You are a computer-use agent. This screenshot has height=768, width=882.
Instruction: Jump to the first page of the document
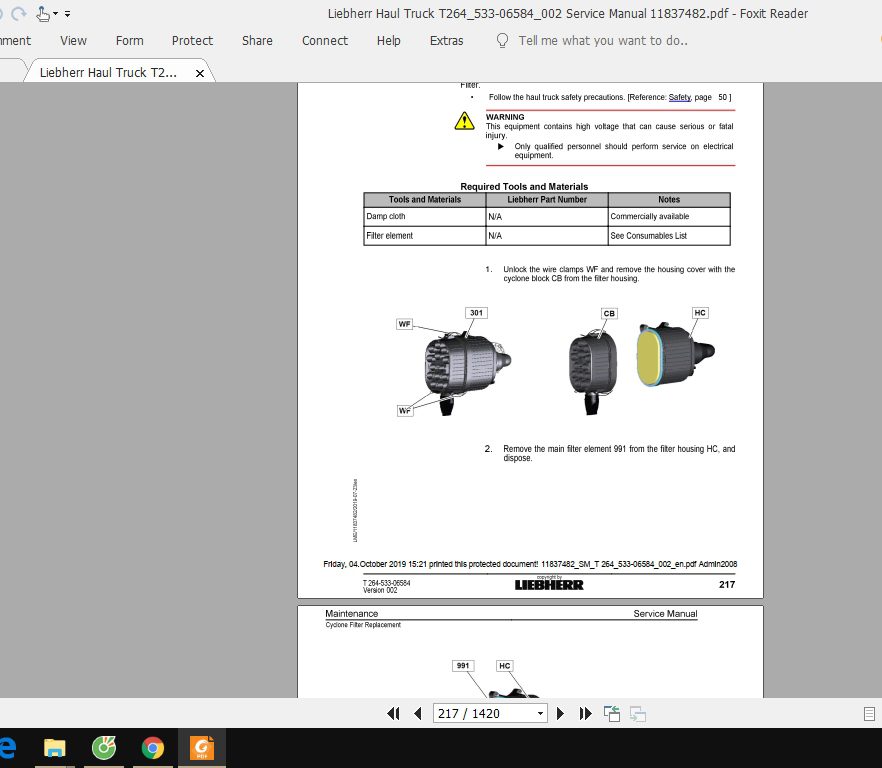click(x=394, y=713)
